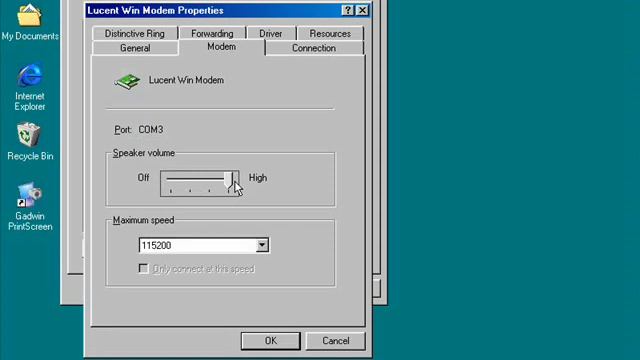
Task: Click the question mark help button
Action: click(347, 10)
